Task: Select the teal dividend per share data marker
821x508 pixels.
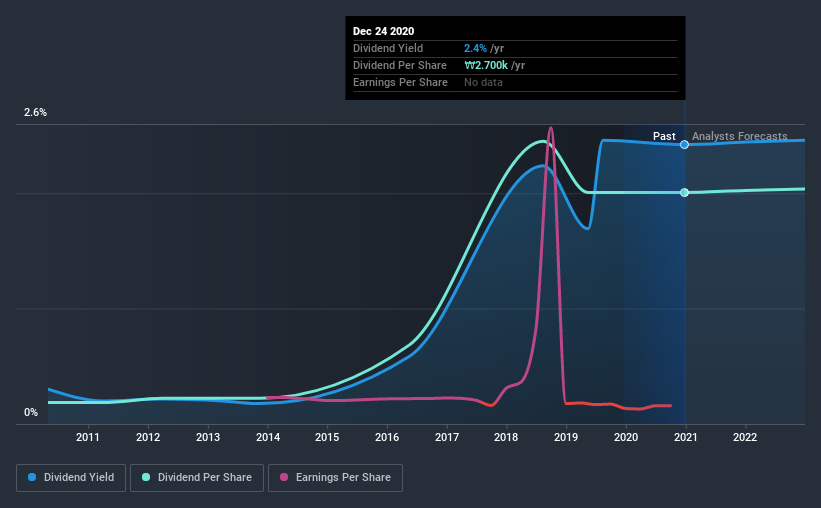Action: [x=684, y=193]
